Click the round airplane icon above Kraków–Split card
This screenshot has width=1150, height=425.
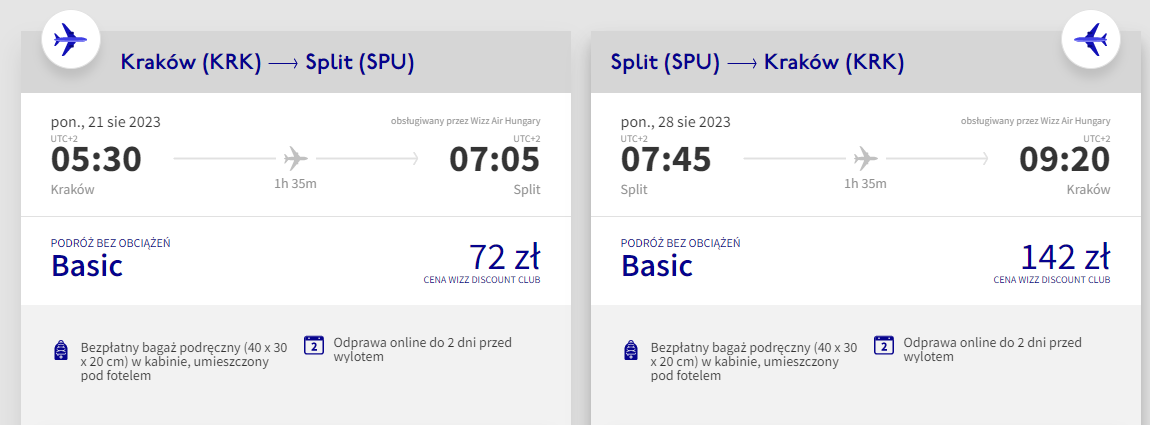70,40
